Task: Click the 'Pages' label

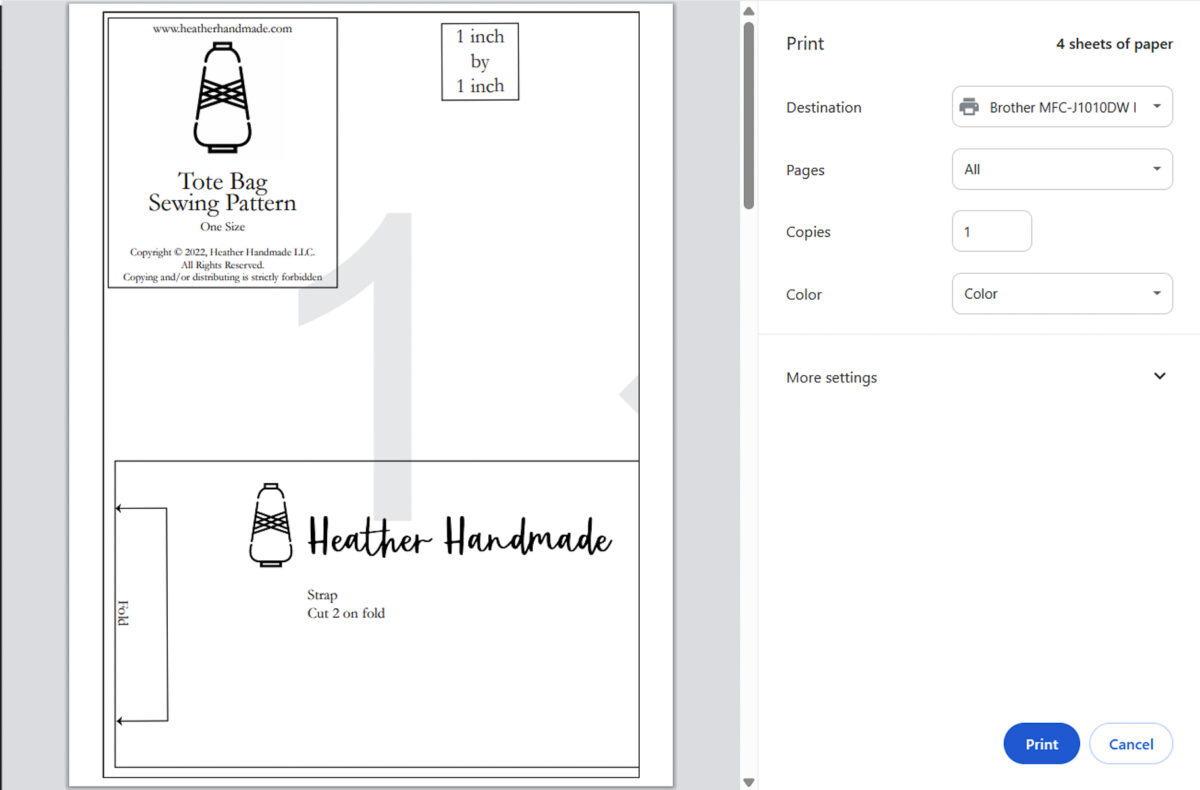Action: click(x=805, y=170)
